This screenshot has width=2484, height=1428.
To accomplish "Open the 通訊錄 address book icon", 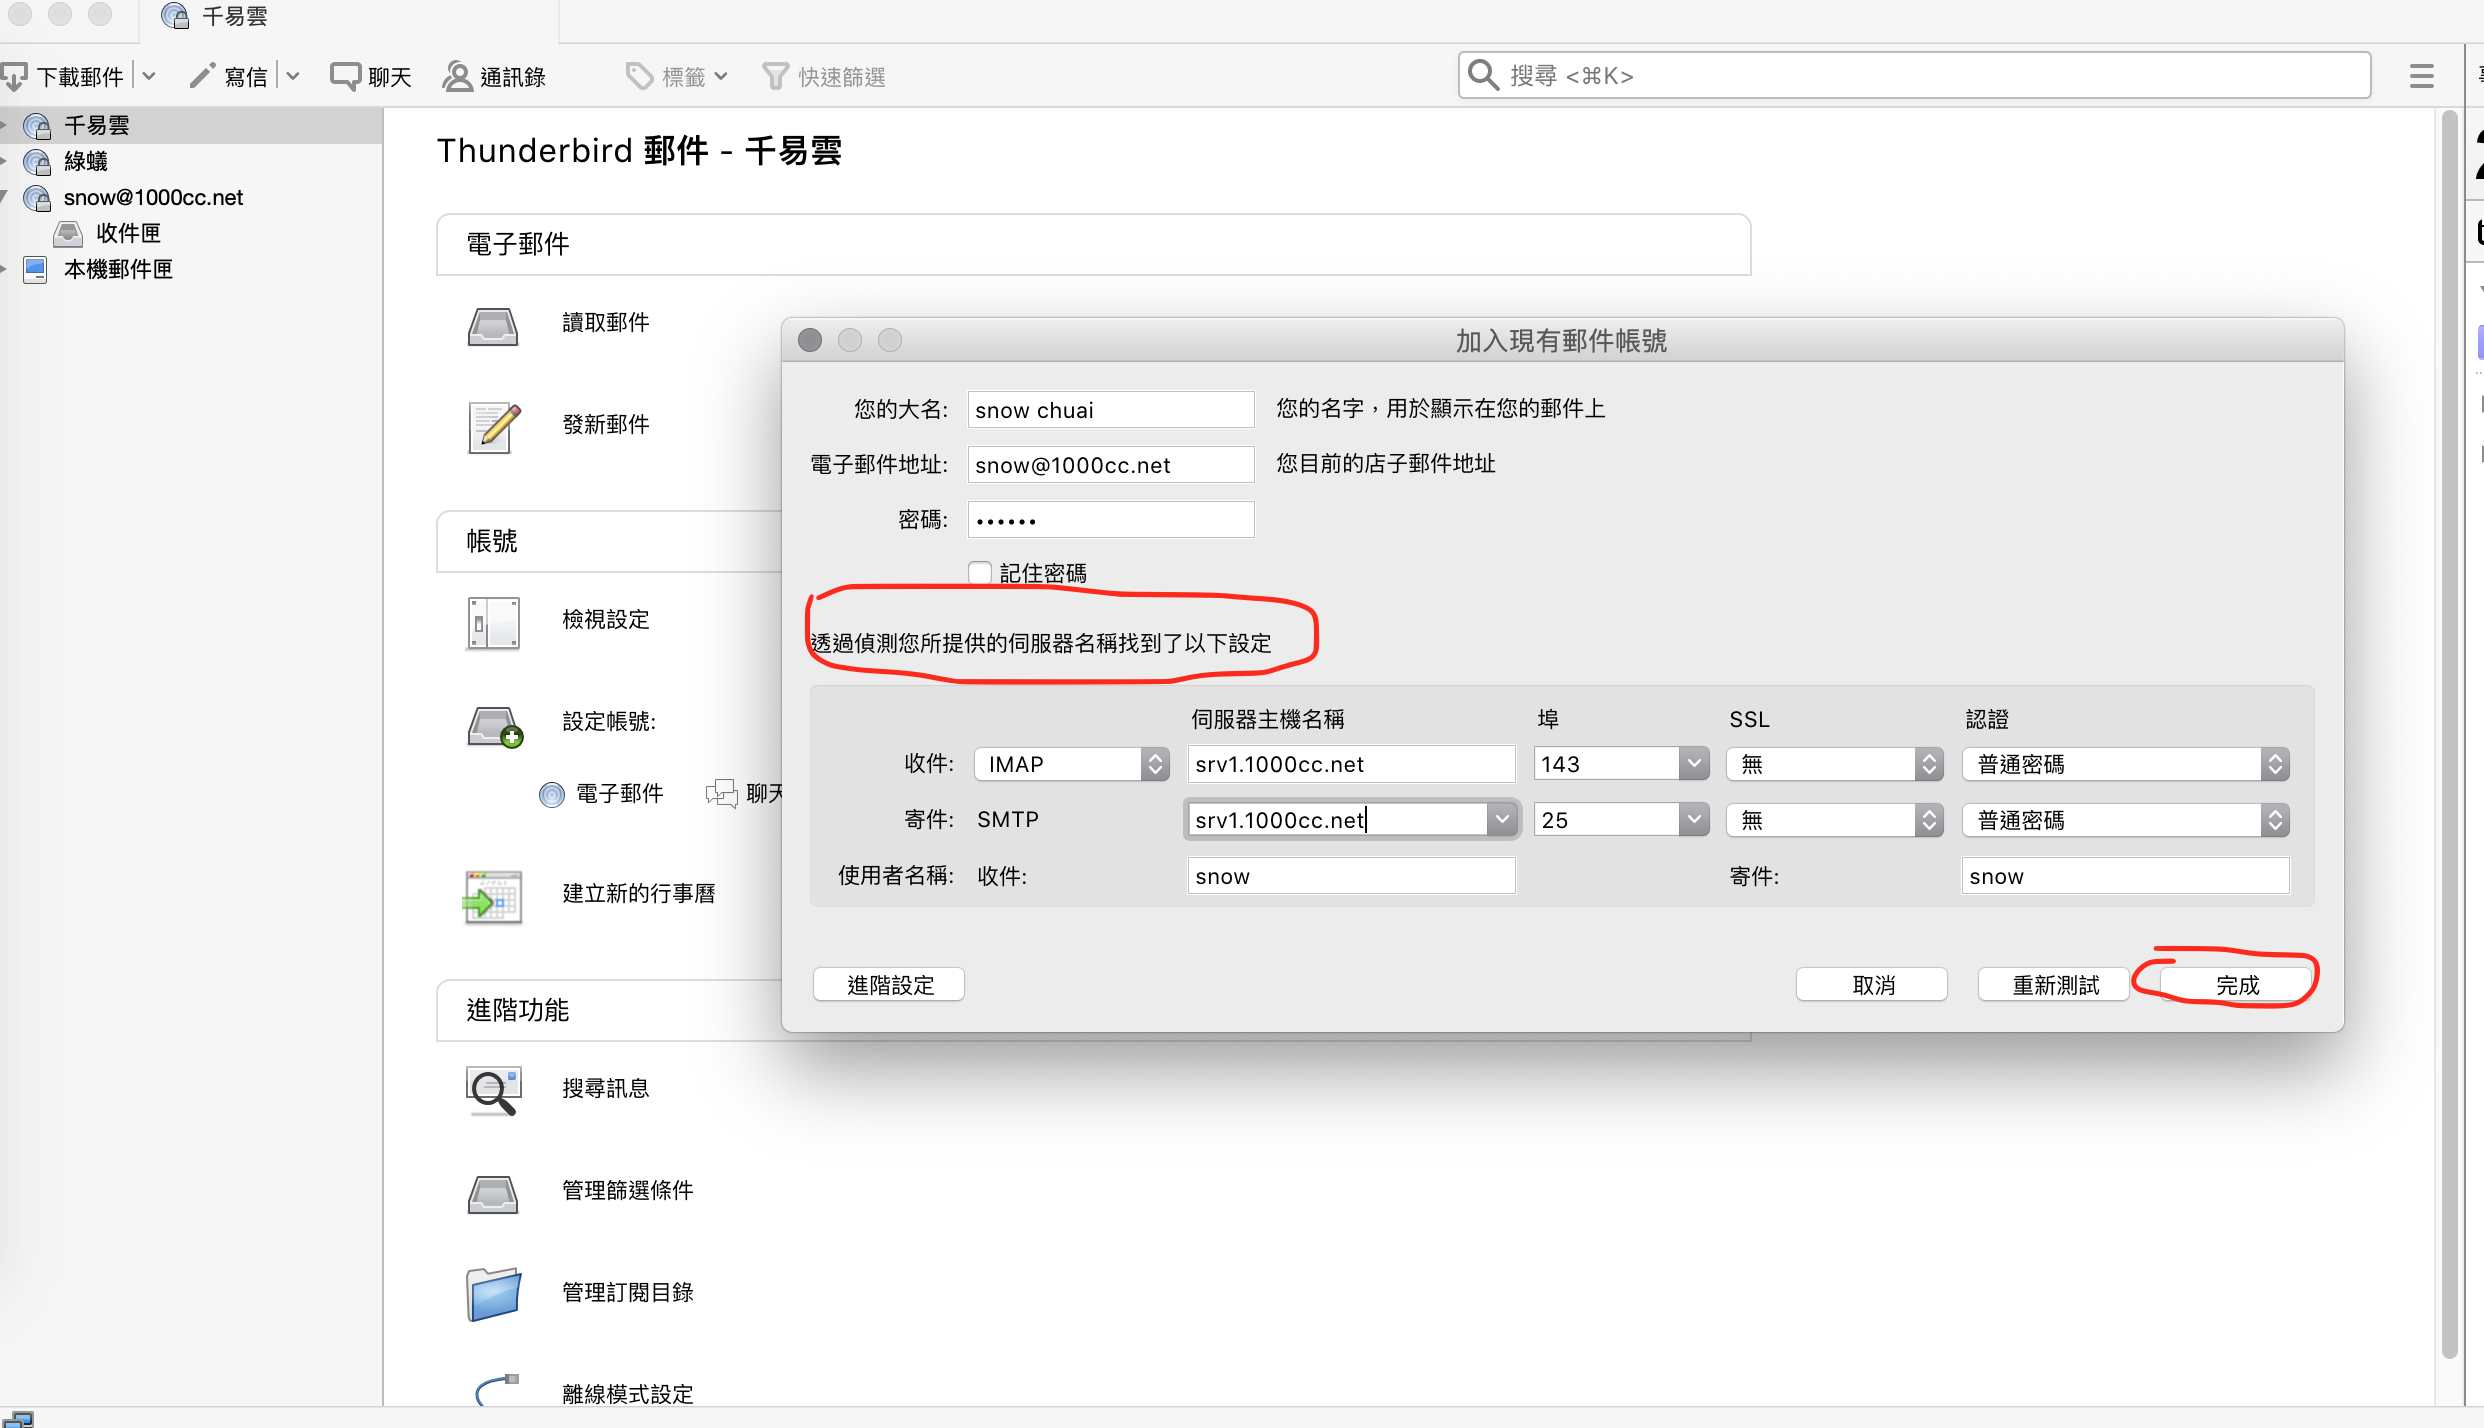I will click(x=457, y=76).
